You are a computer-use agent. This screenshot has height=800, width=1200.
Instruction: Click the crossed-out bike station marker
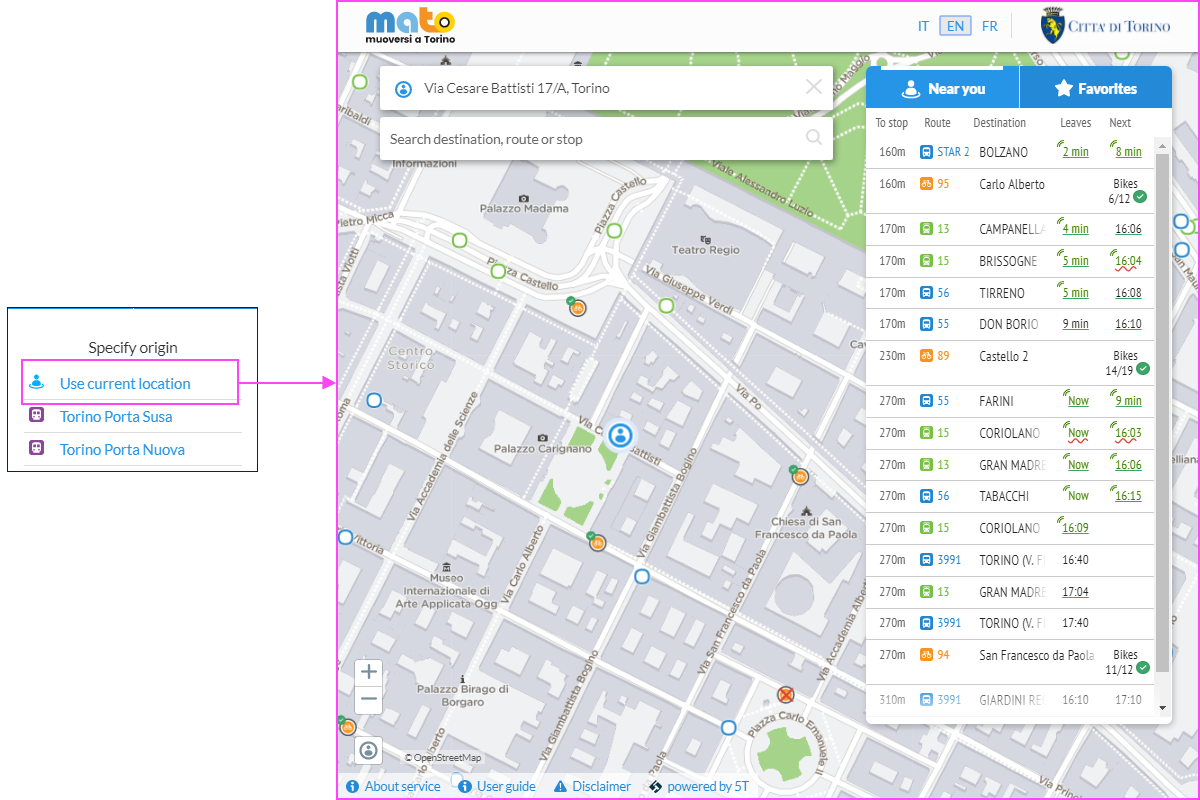[x=786, y=695]
